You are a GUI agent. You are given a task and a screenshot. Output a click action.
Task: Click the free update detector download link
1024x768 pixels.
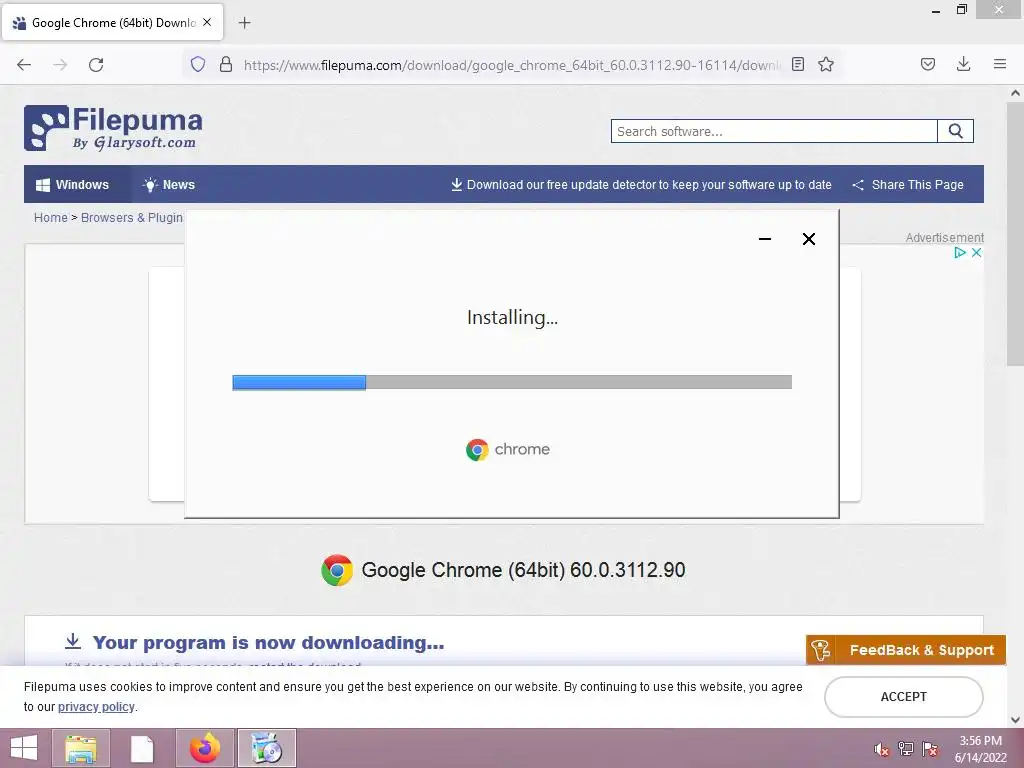click(x=641, y=185)
